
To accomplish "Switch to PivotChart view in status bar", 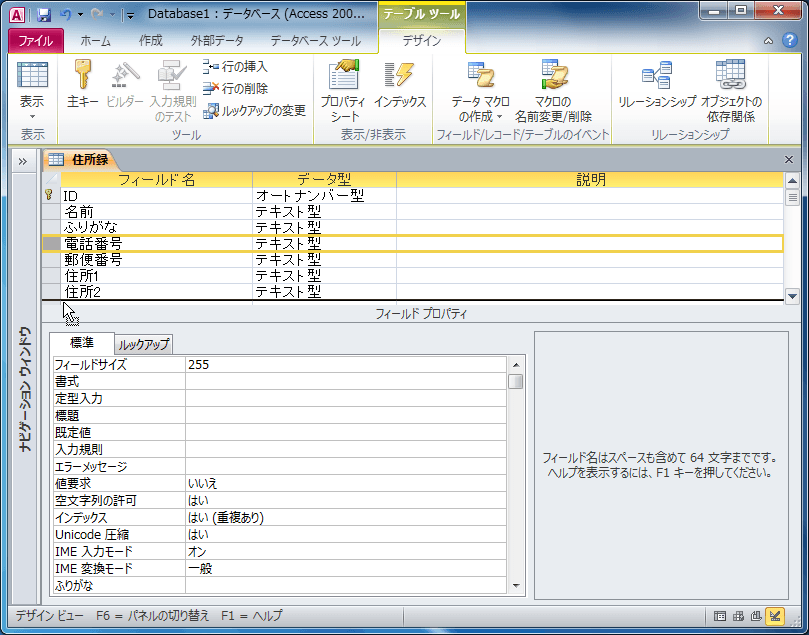I will 756,616.
